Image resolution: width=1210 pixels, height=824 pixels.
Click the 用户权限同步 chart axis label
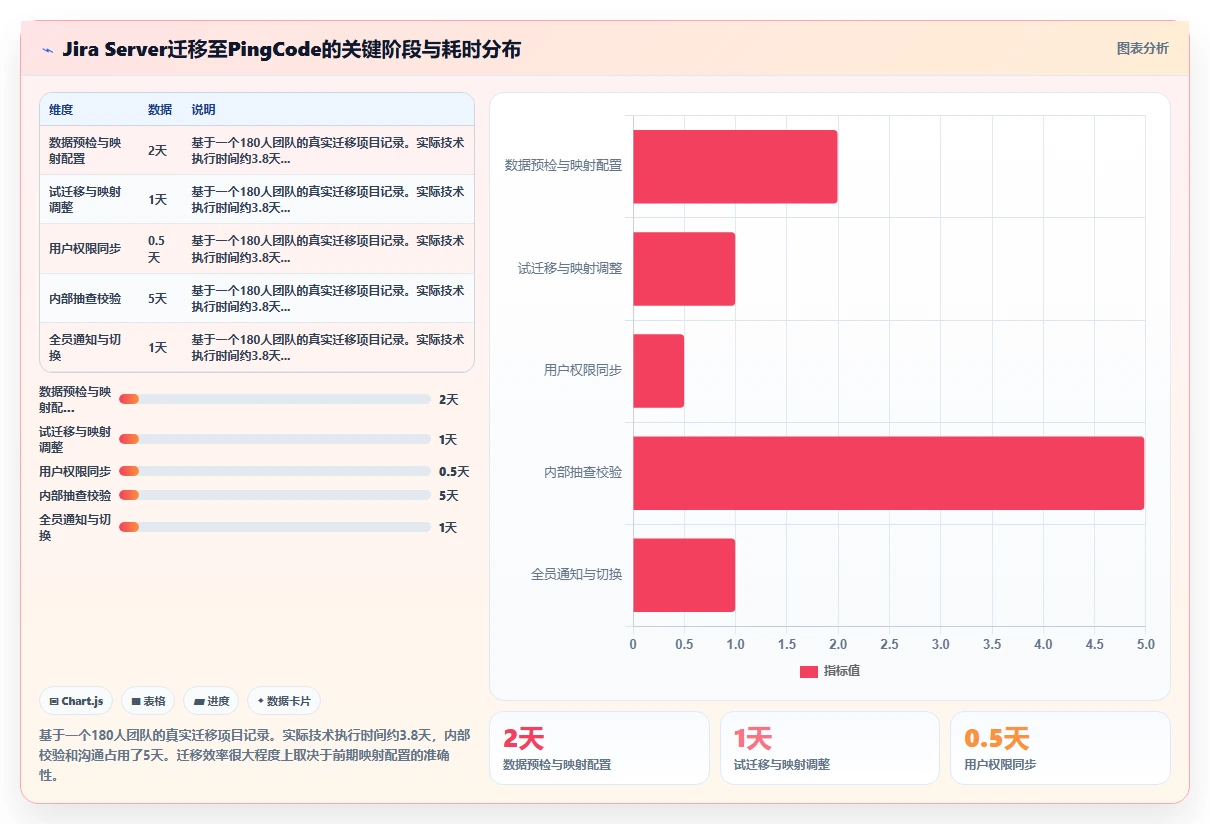(x=583, y=370)
